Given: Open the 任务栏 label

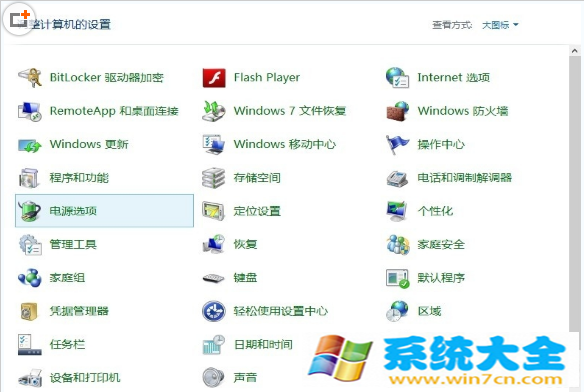Looking at the screenshot, I should pyautogui.click(x=67, y=344).
